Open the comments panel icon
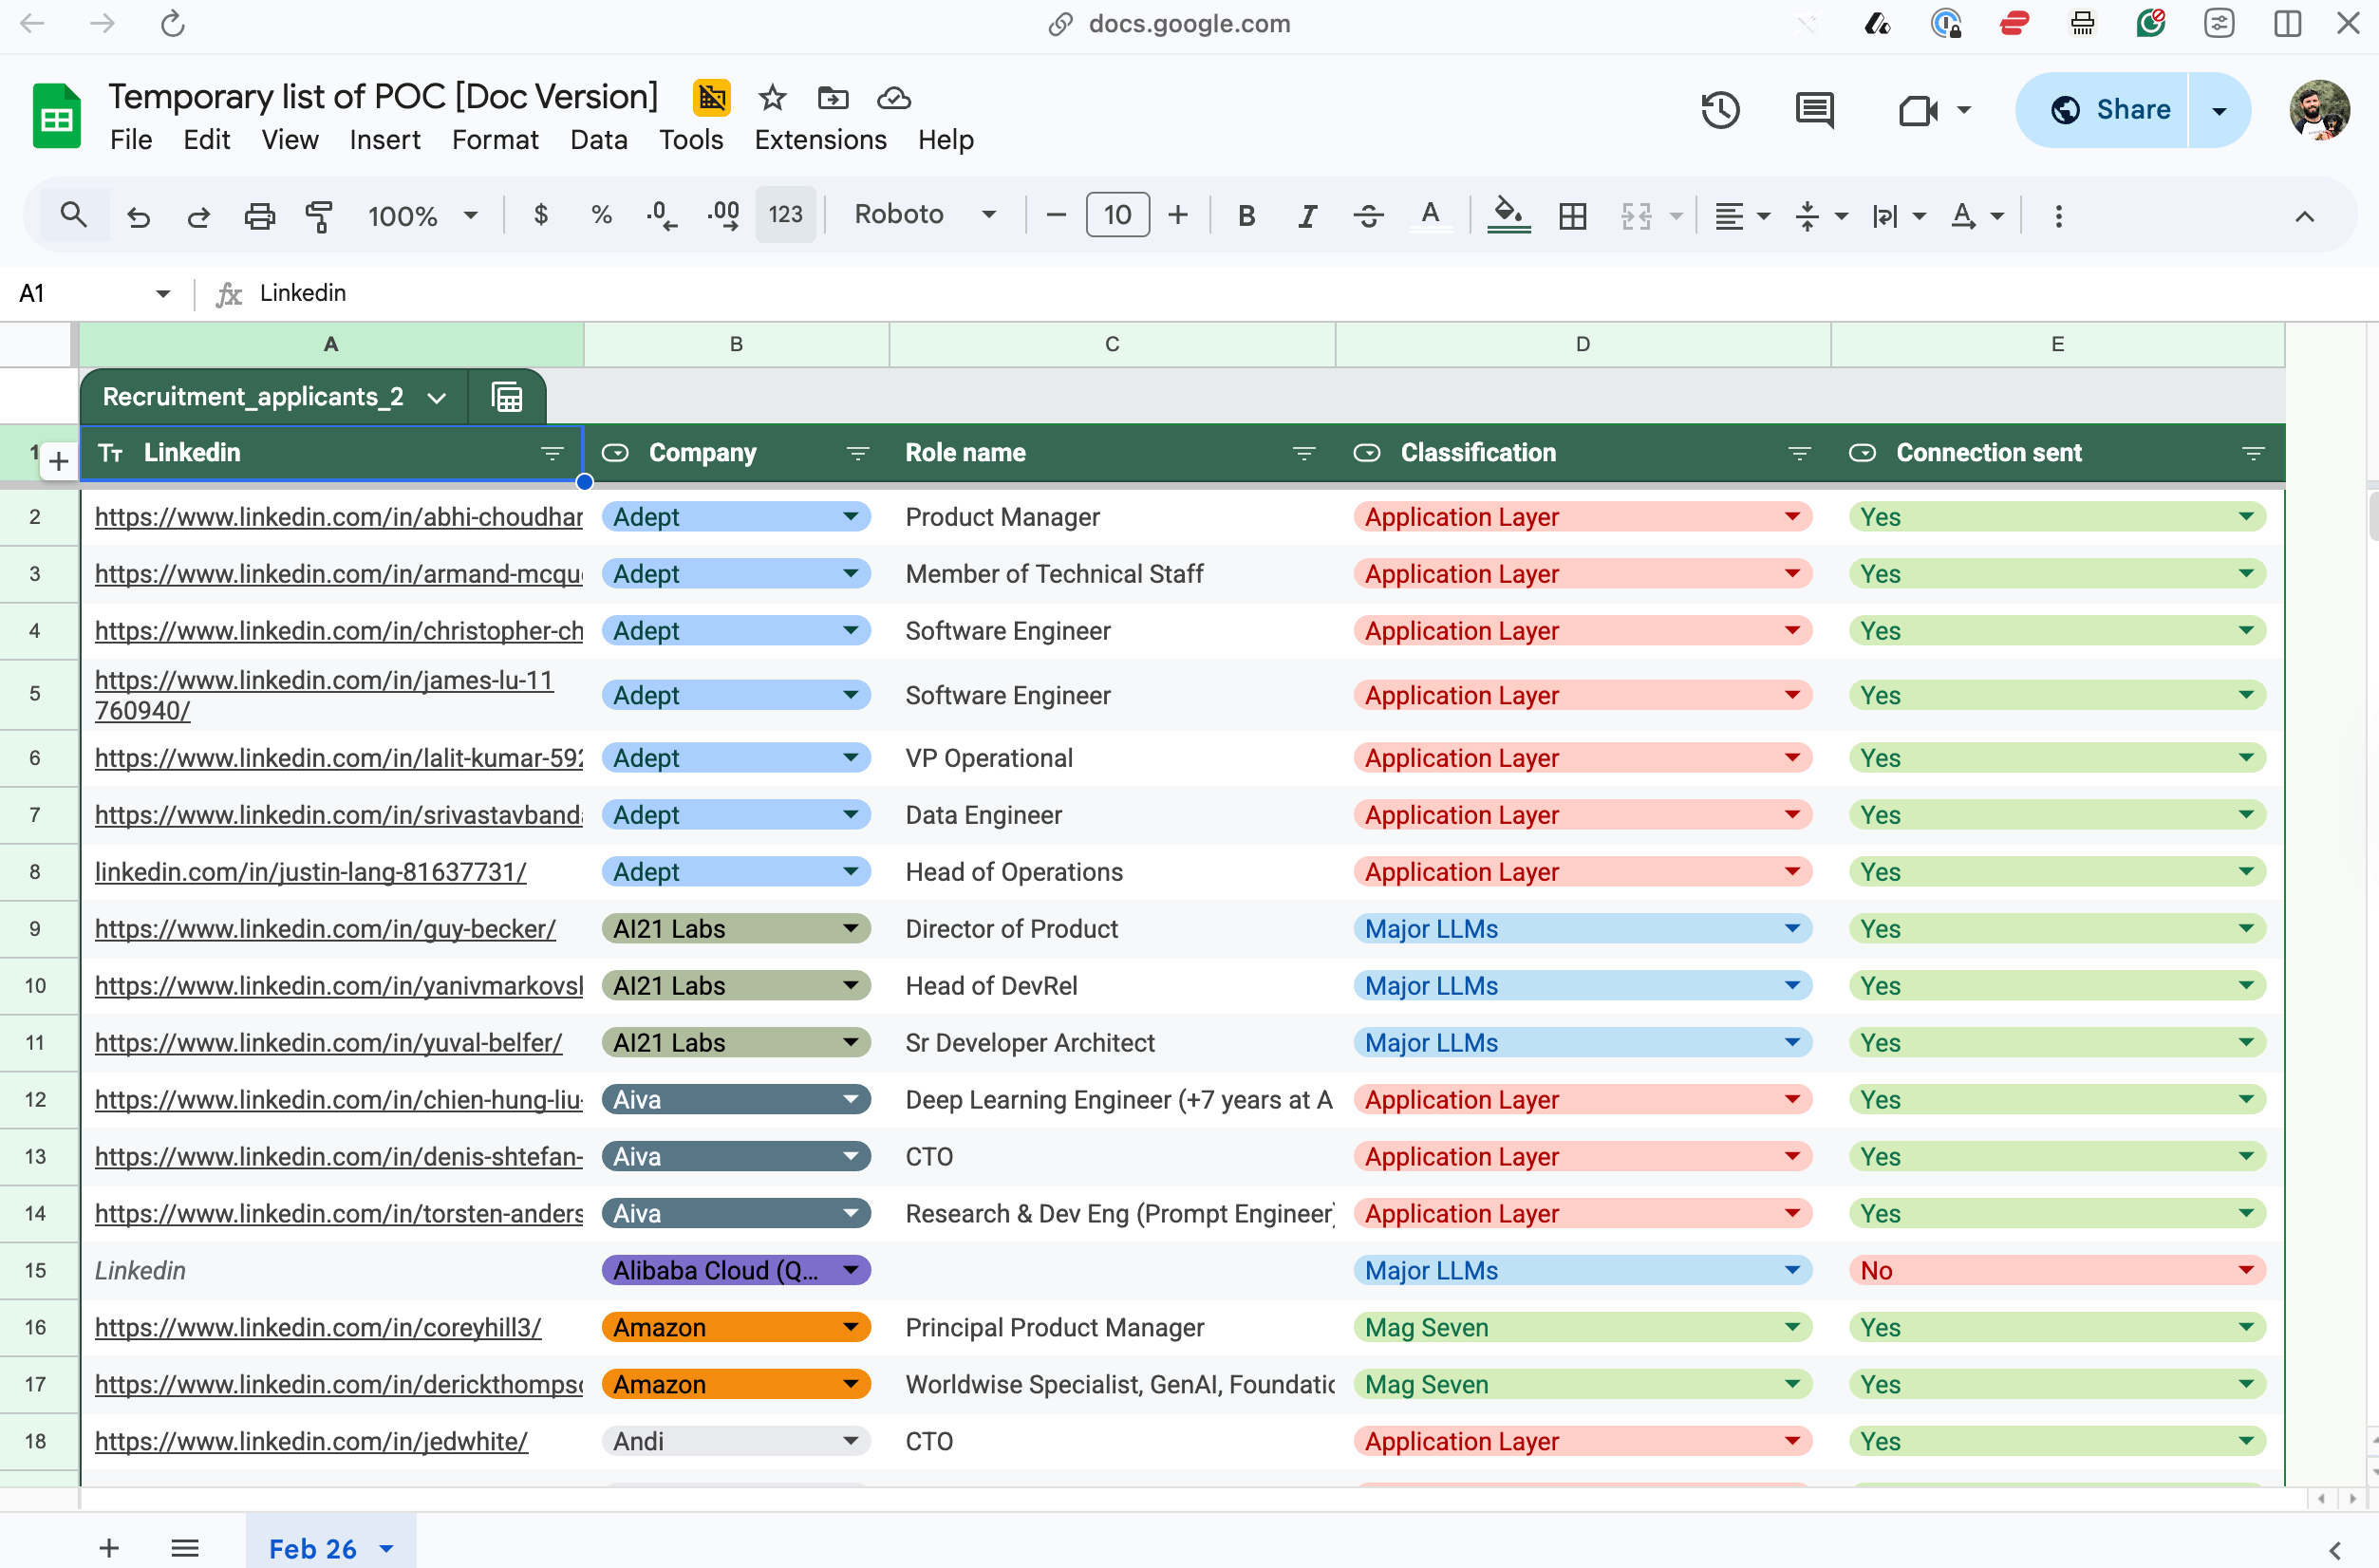Image resolution: width=2379 pixels, height=1568 pixels. (1814, 110)
